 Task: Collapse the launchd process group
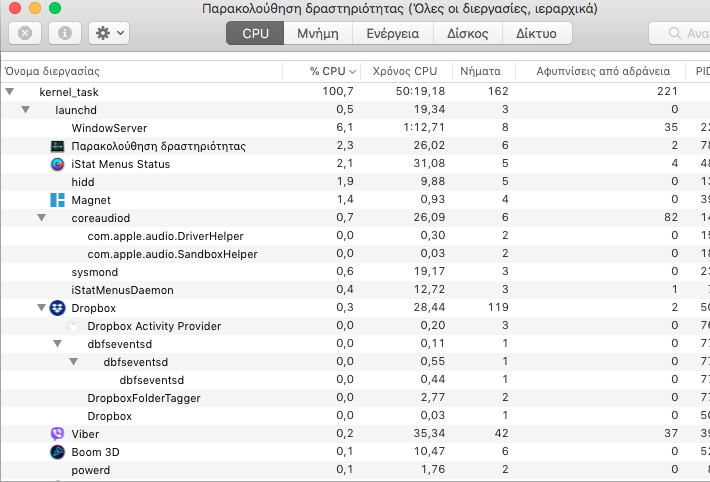click(26, 110)
